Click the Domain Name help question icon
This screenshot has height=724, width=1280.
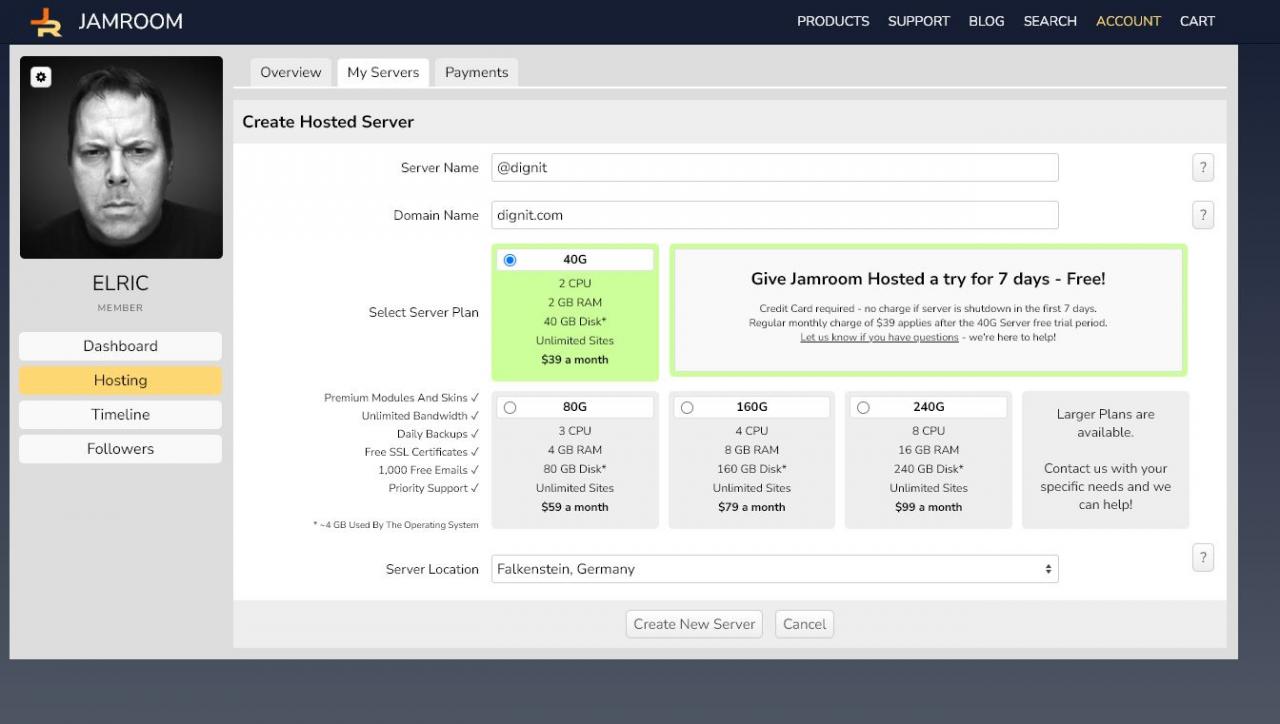click(1203, 215)
